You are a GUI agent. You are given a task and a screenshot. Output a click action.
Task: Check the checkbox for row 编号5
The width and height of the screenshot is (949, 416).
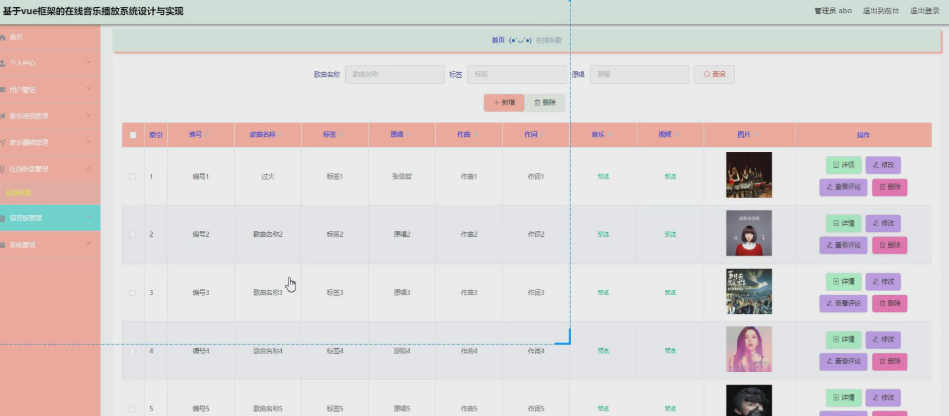pyautogui.click(x=133, y=409)
